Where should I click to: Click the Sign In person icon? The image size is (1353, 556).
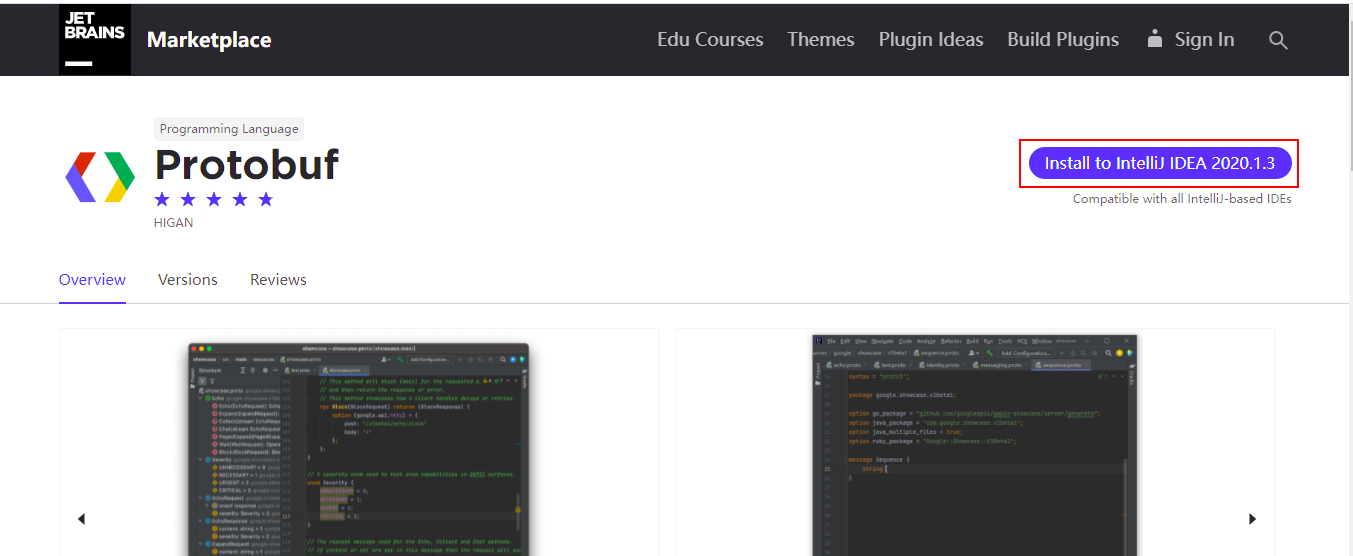point(1155,39)
